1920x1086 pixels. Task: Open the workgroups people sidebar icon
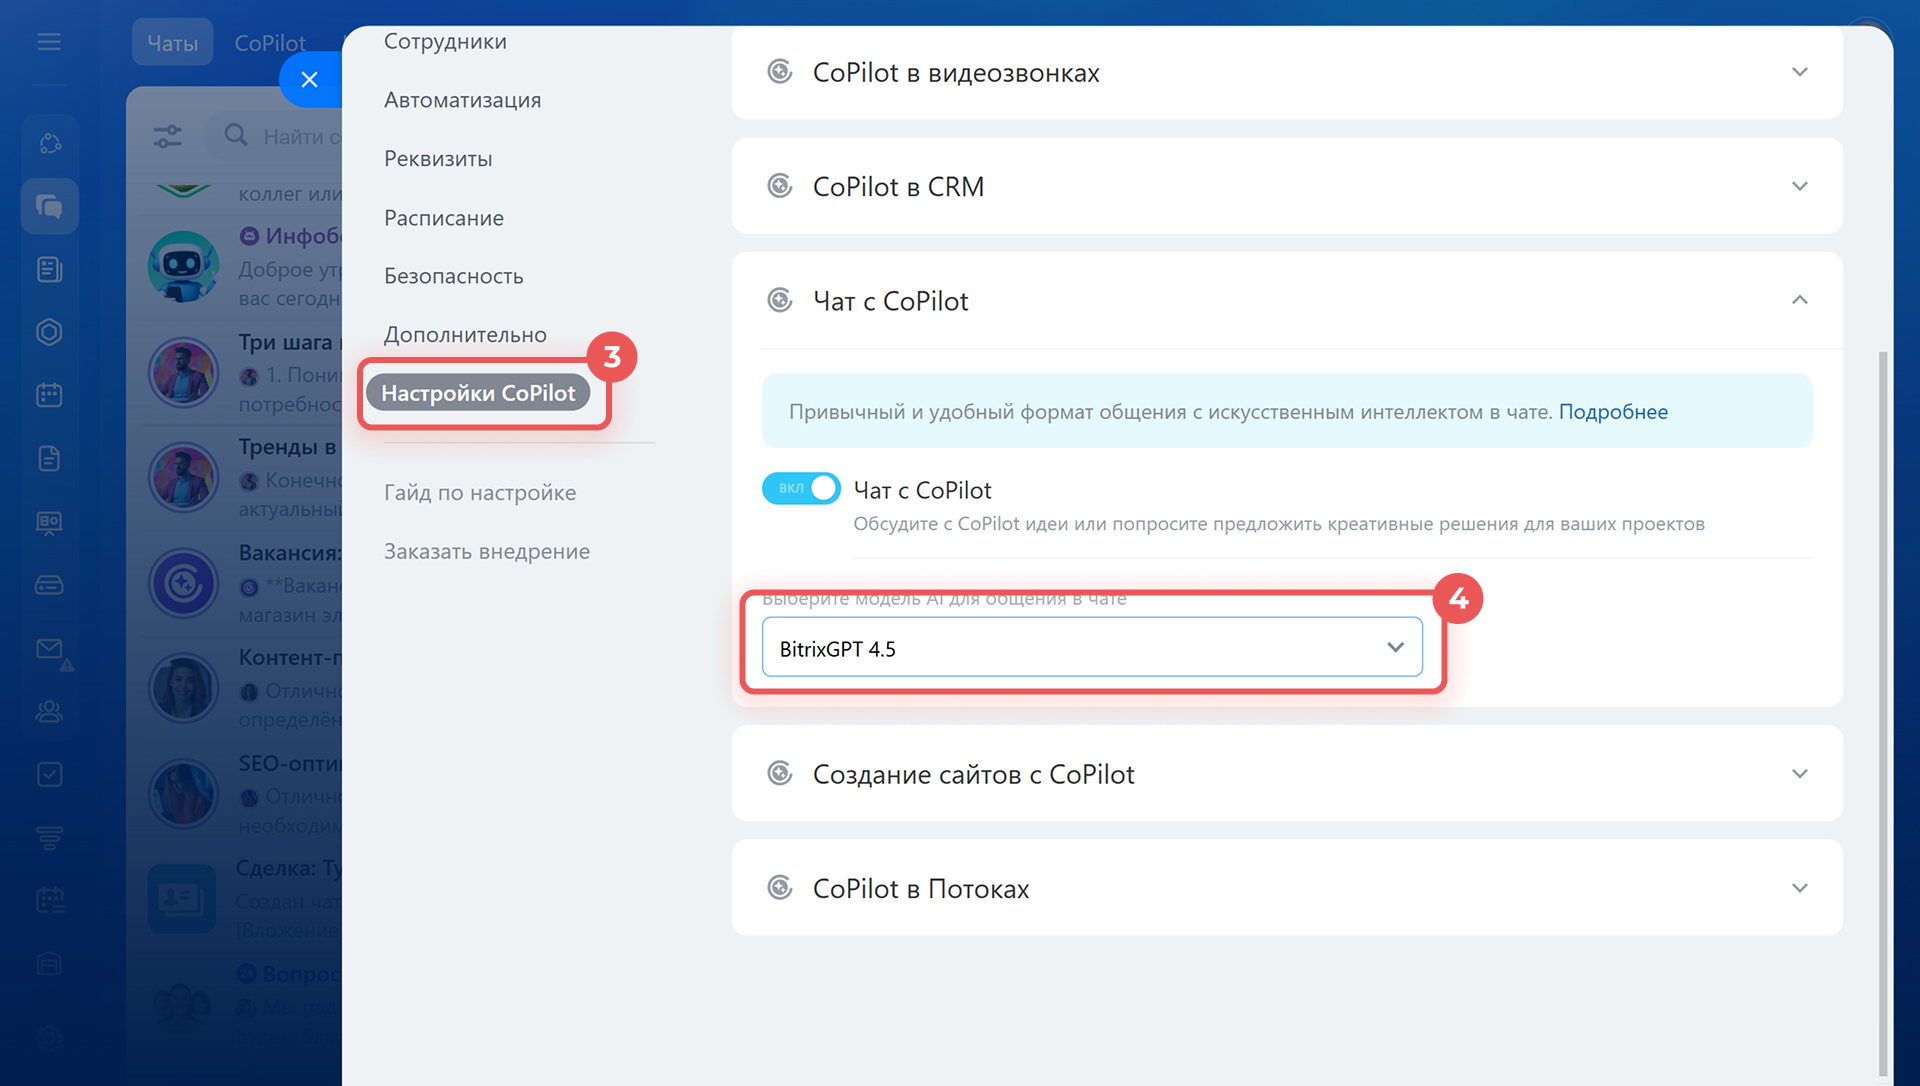coord(49,711)
